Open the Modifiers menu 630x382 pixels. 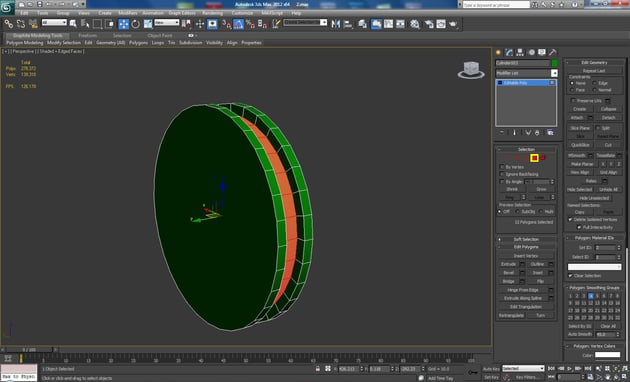(128, 13)
